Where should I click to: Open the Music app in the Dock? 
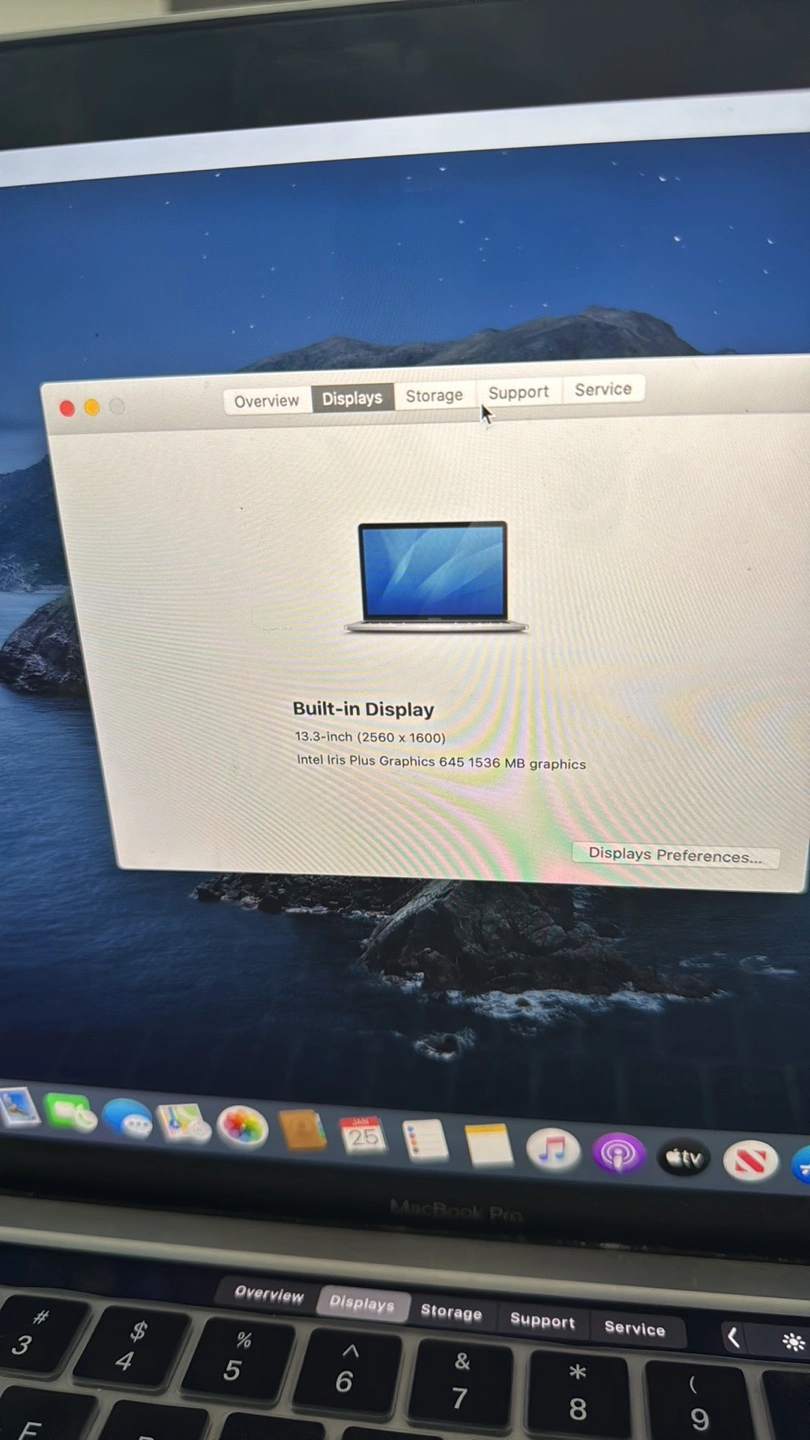click(x=553, y=1150)
